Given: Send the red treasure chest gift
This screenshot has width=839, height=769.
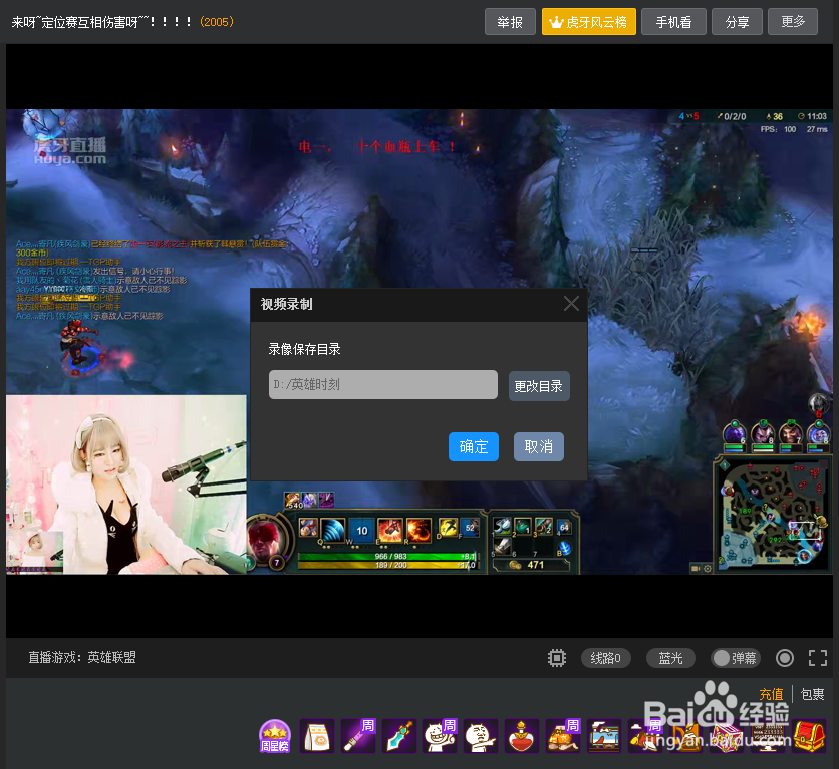Looking at the screenshot, I should [x=809, y=736].
